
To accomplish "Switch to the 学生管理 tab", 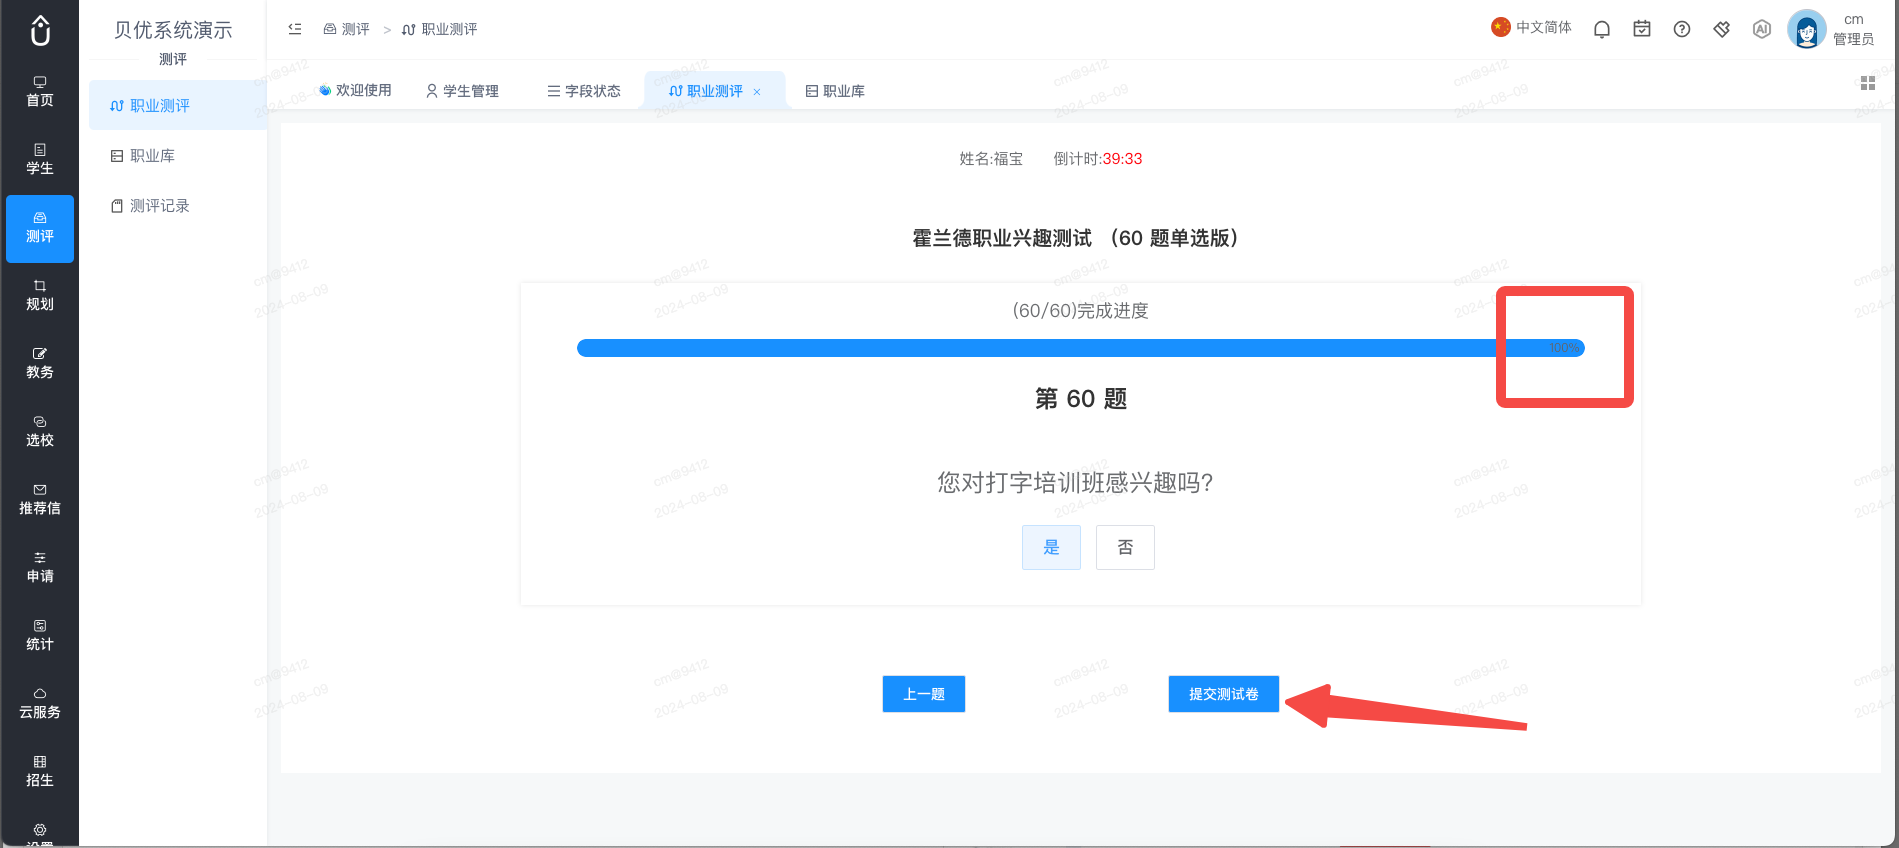I will click(x=462, y=91).
